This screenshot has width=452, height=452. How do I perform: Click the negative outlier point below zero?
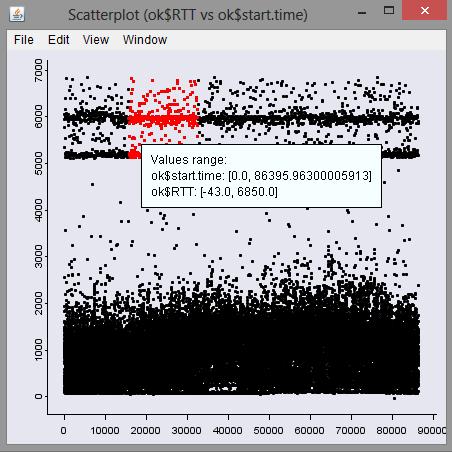click(394, 398)
